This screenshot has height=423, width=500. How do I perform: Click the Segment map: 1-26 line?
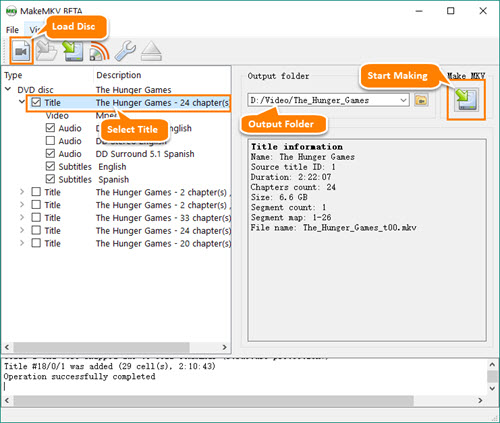tap(291, 218)
